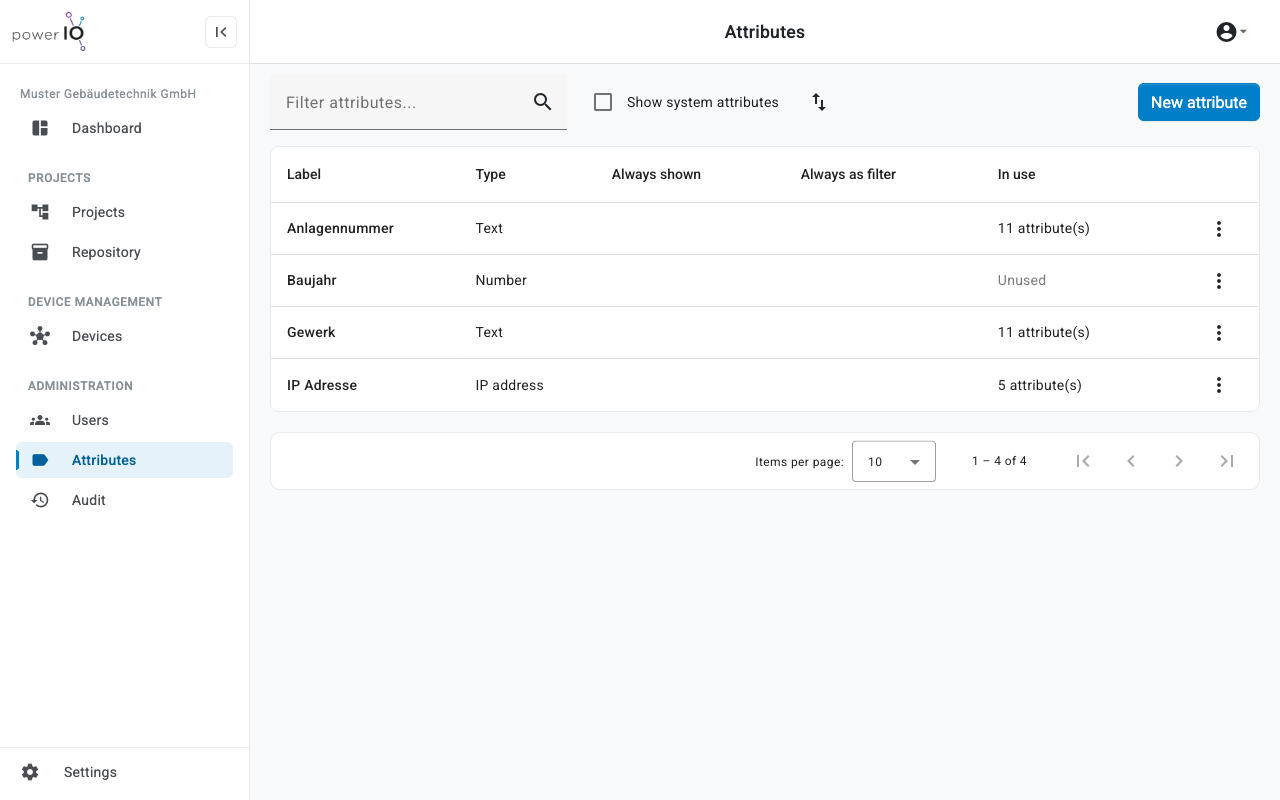Open options menu for Baujahr row
Viewport: 1280px width, 800px height.
[x=1219, y=281]
